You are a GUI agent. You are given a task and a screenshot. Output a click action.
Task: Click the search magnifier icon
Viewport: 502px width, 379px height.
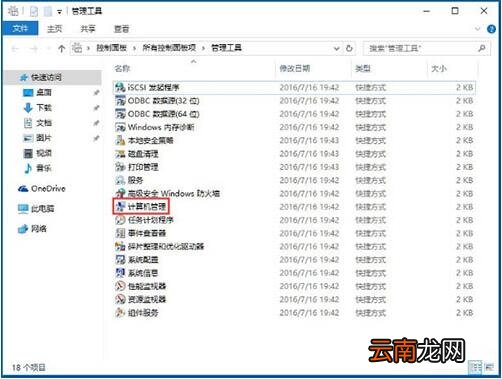(482, 48)
